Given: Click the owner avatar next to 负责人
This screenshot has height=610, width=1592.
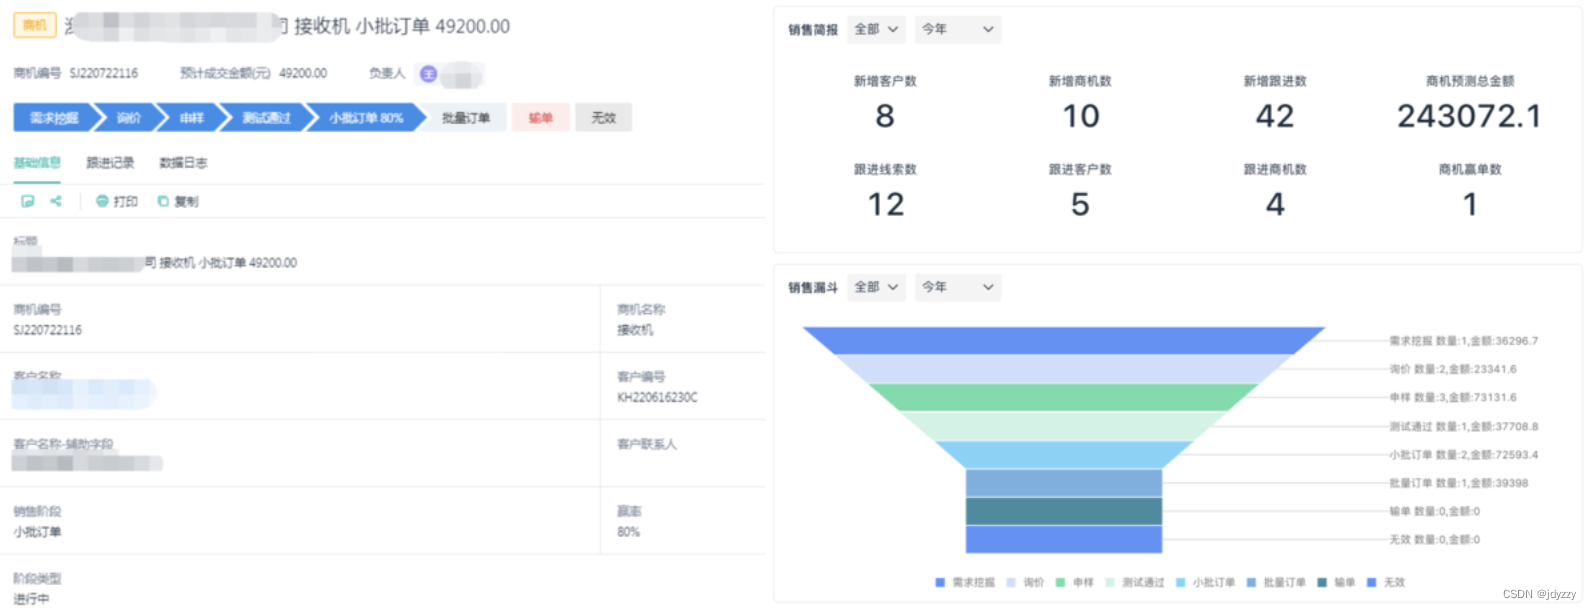Looking at the screenshot, I should (x=429, y=74).
